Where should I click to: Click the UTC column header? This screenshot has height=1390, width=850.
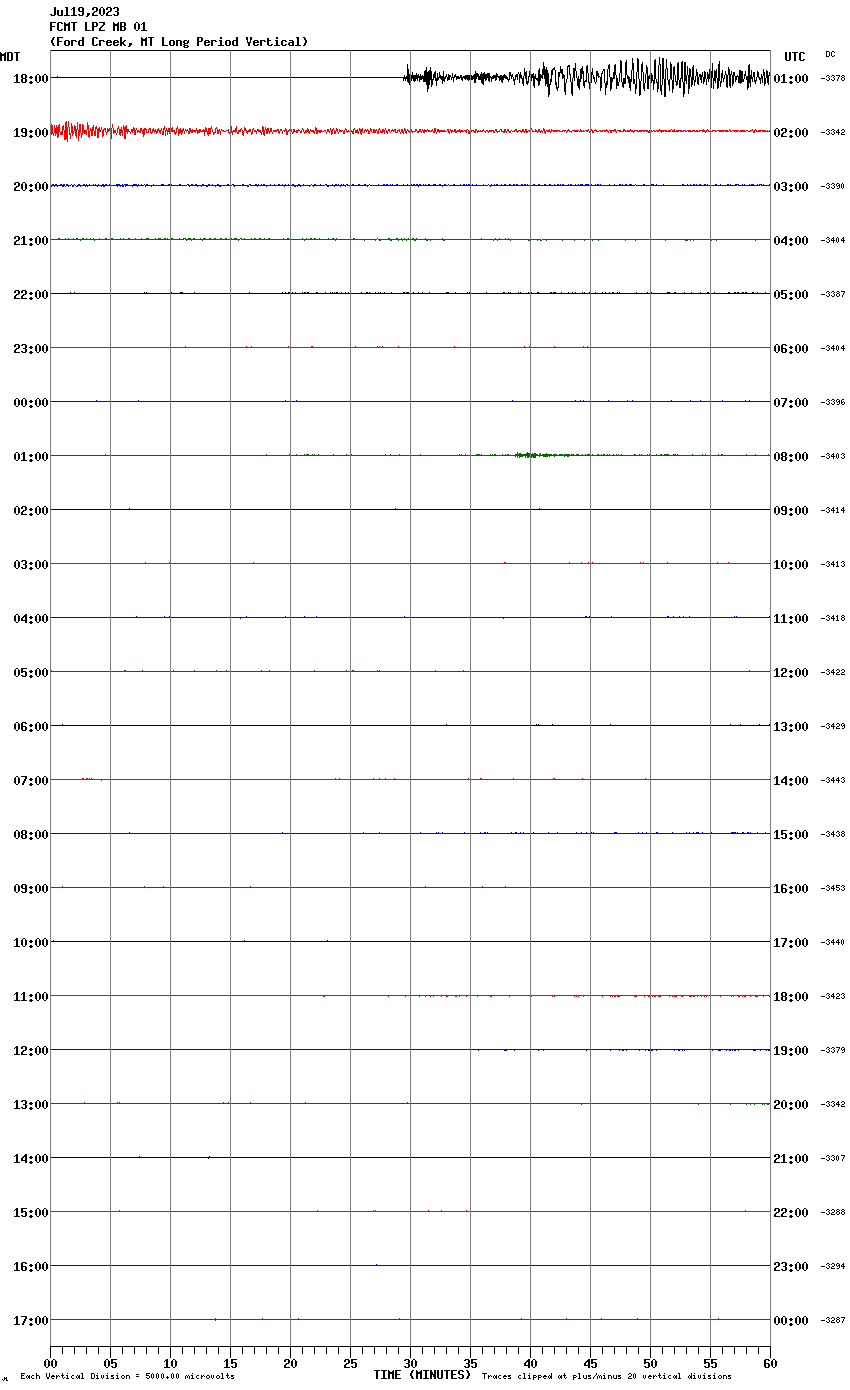(794, 57)
